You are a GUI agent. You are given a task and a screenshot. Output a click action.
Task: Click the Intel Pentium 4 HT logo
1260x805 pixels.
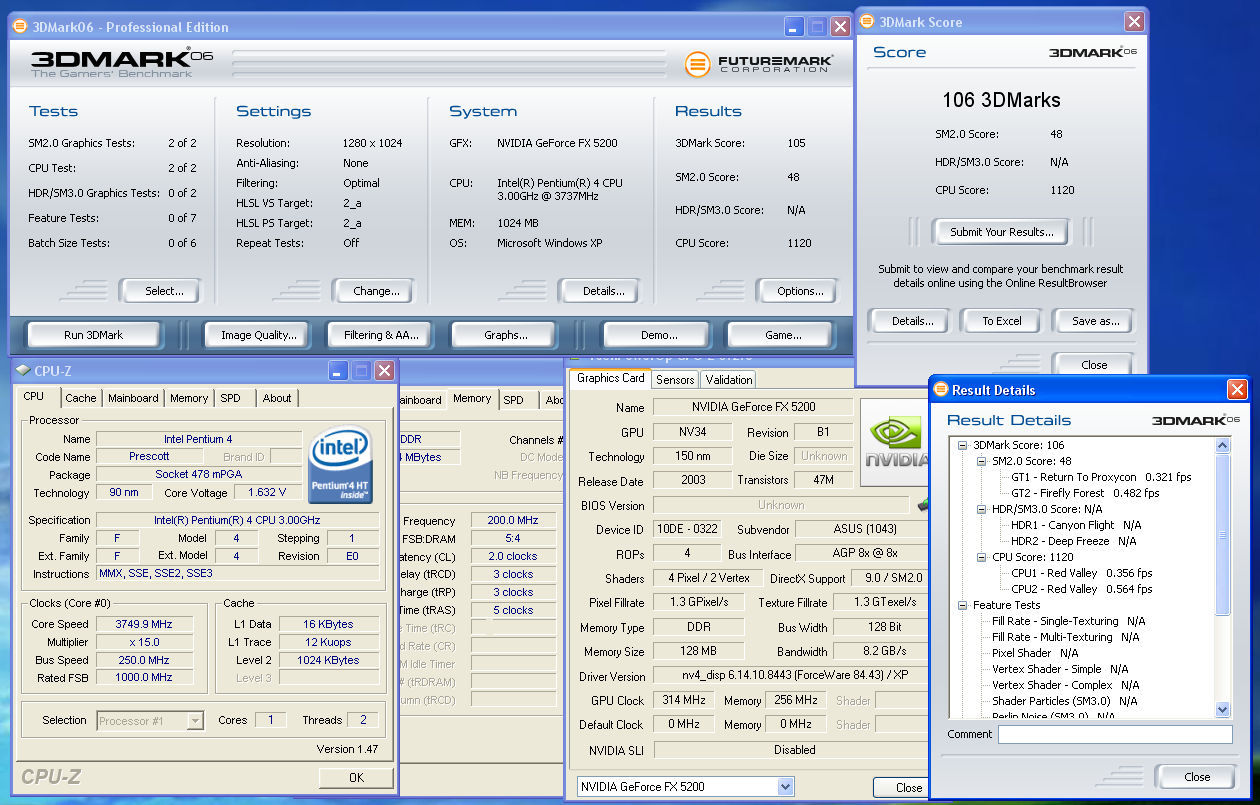pos(341,464)
